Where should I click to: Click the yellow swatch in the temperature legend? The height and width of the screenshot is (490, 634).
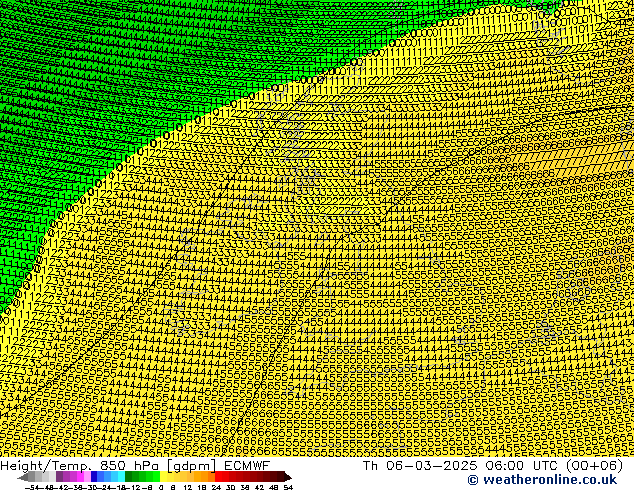click(x=163, y=476)
